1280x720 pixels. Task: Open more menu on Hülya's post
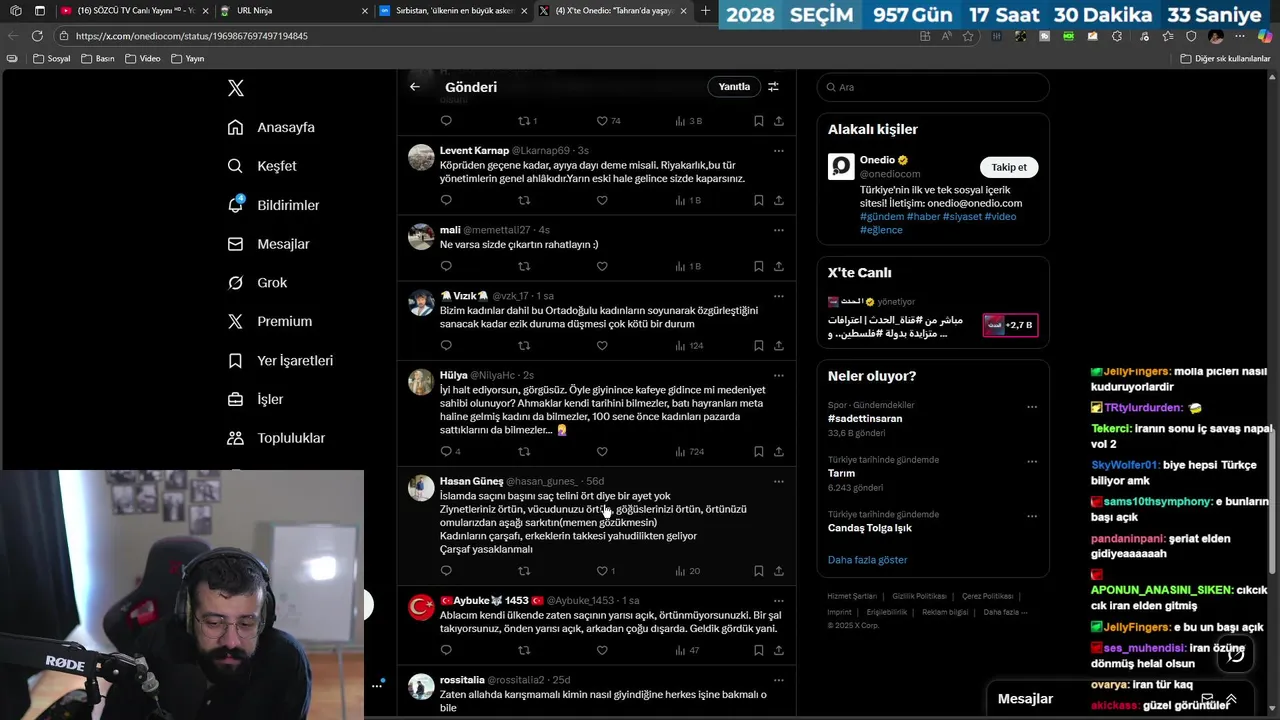[779, 376]
